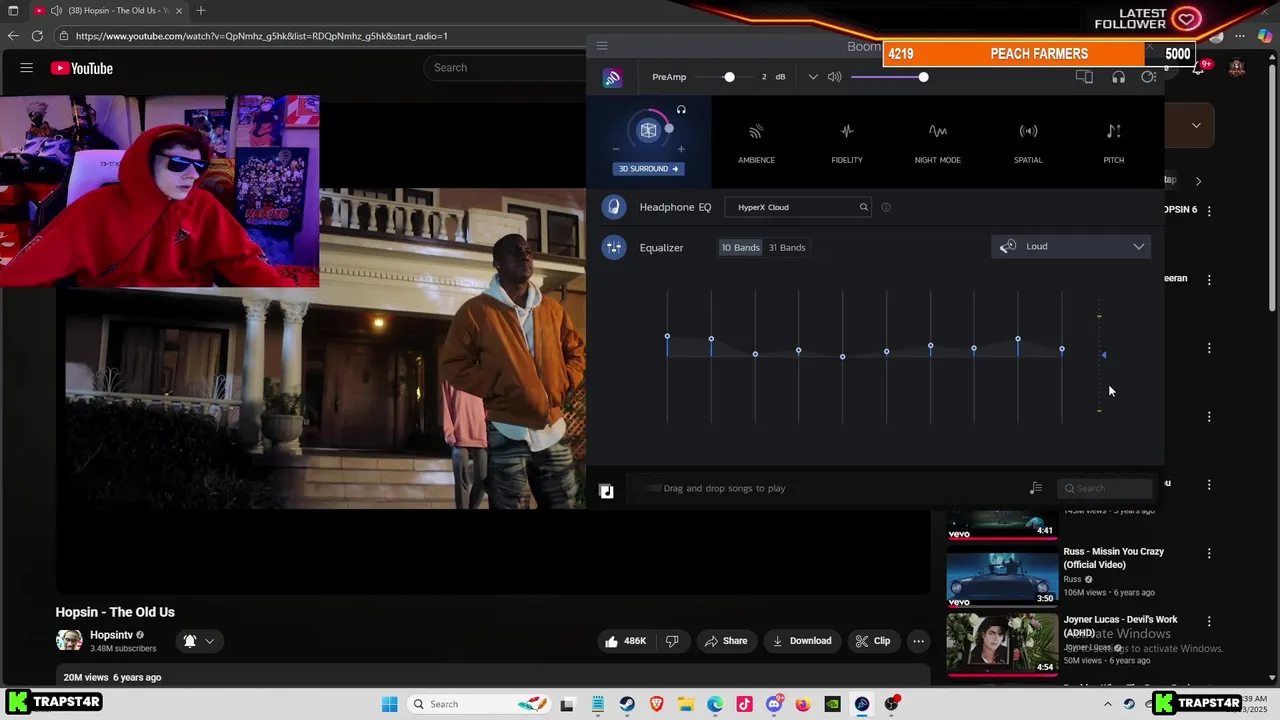Decrease 3D surround intensity with minus
Image resolution: width=1280 pixels, height=720 pixels.
616,149
